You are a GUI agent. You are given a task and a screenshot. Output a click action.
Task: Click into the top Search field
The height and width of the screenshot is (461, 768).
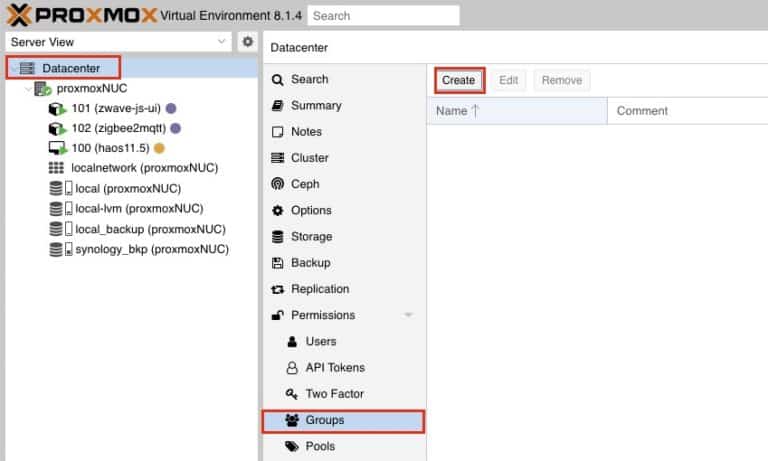[383, 16]
